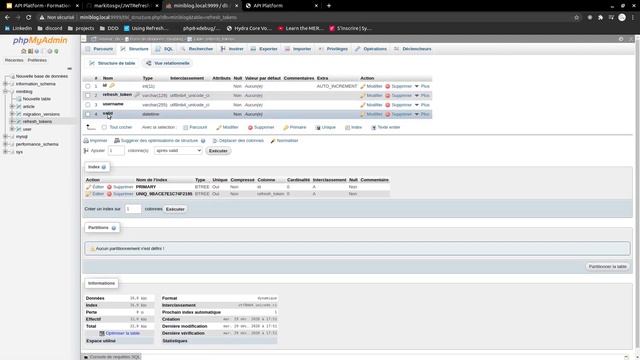
Task: Expand sys database node
Action: [x=6, y=152]
